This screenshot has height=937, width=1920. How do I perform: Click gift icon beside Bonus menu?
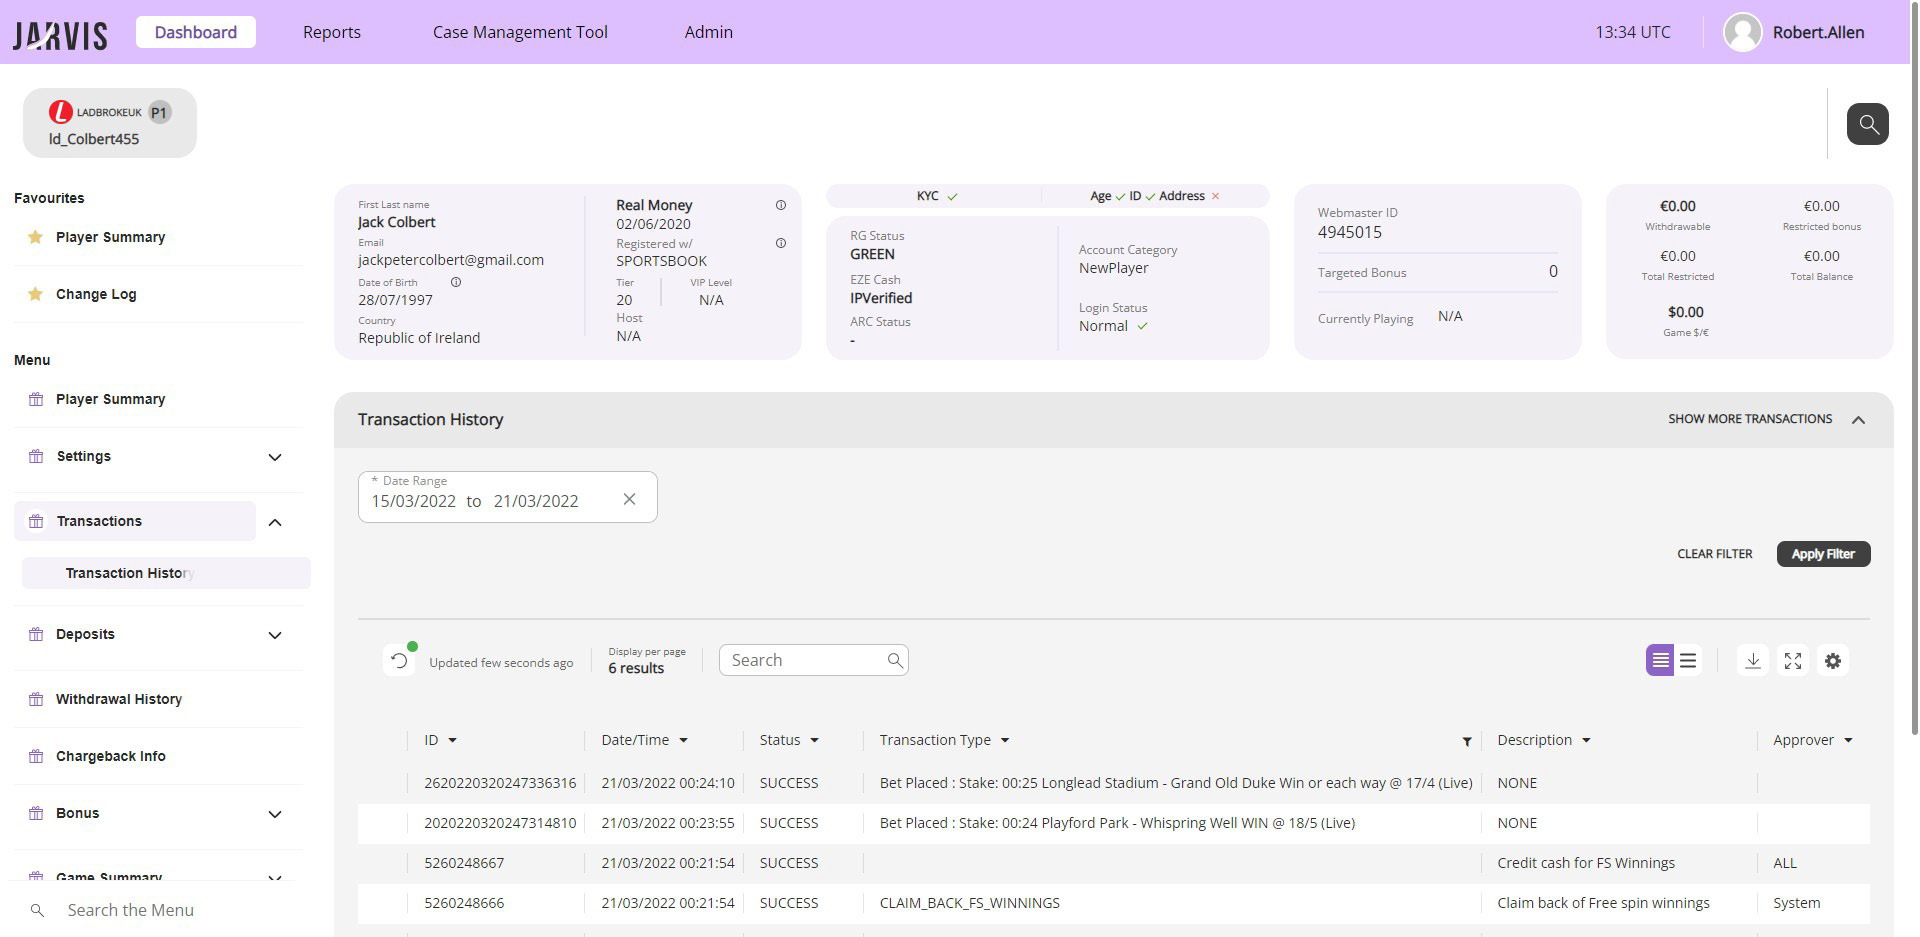[36, 813]
